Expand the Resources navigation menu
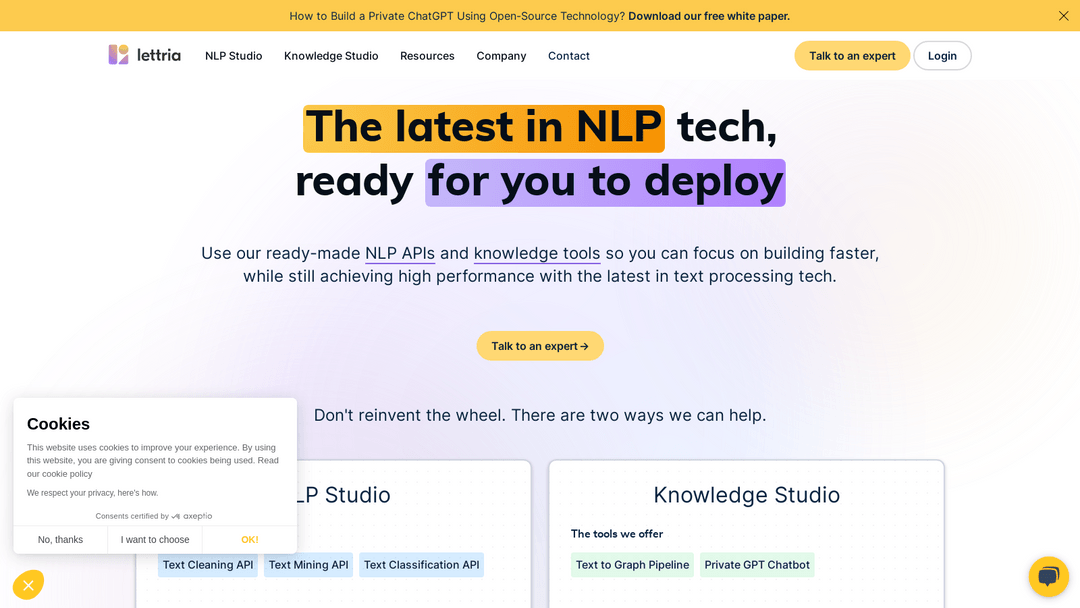Viewport: 1080px width, 608px height. click(427, 56)
